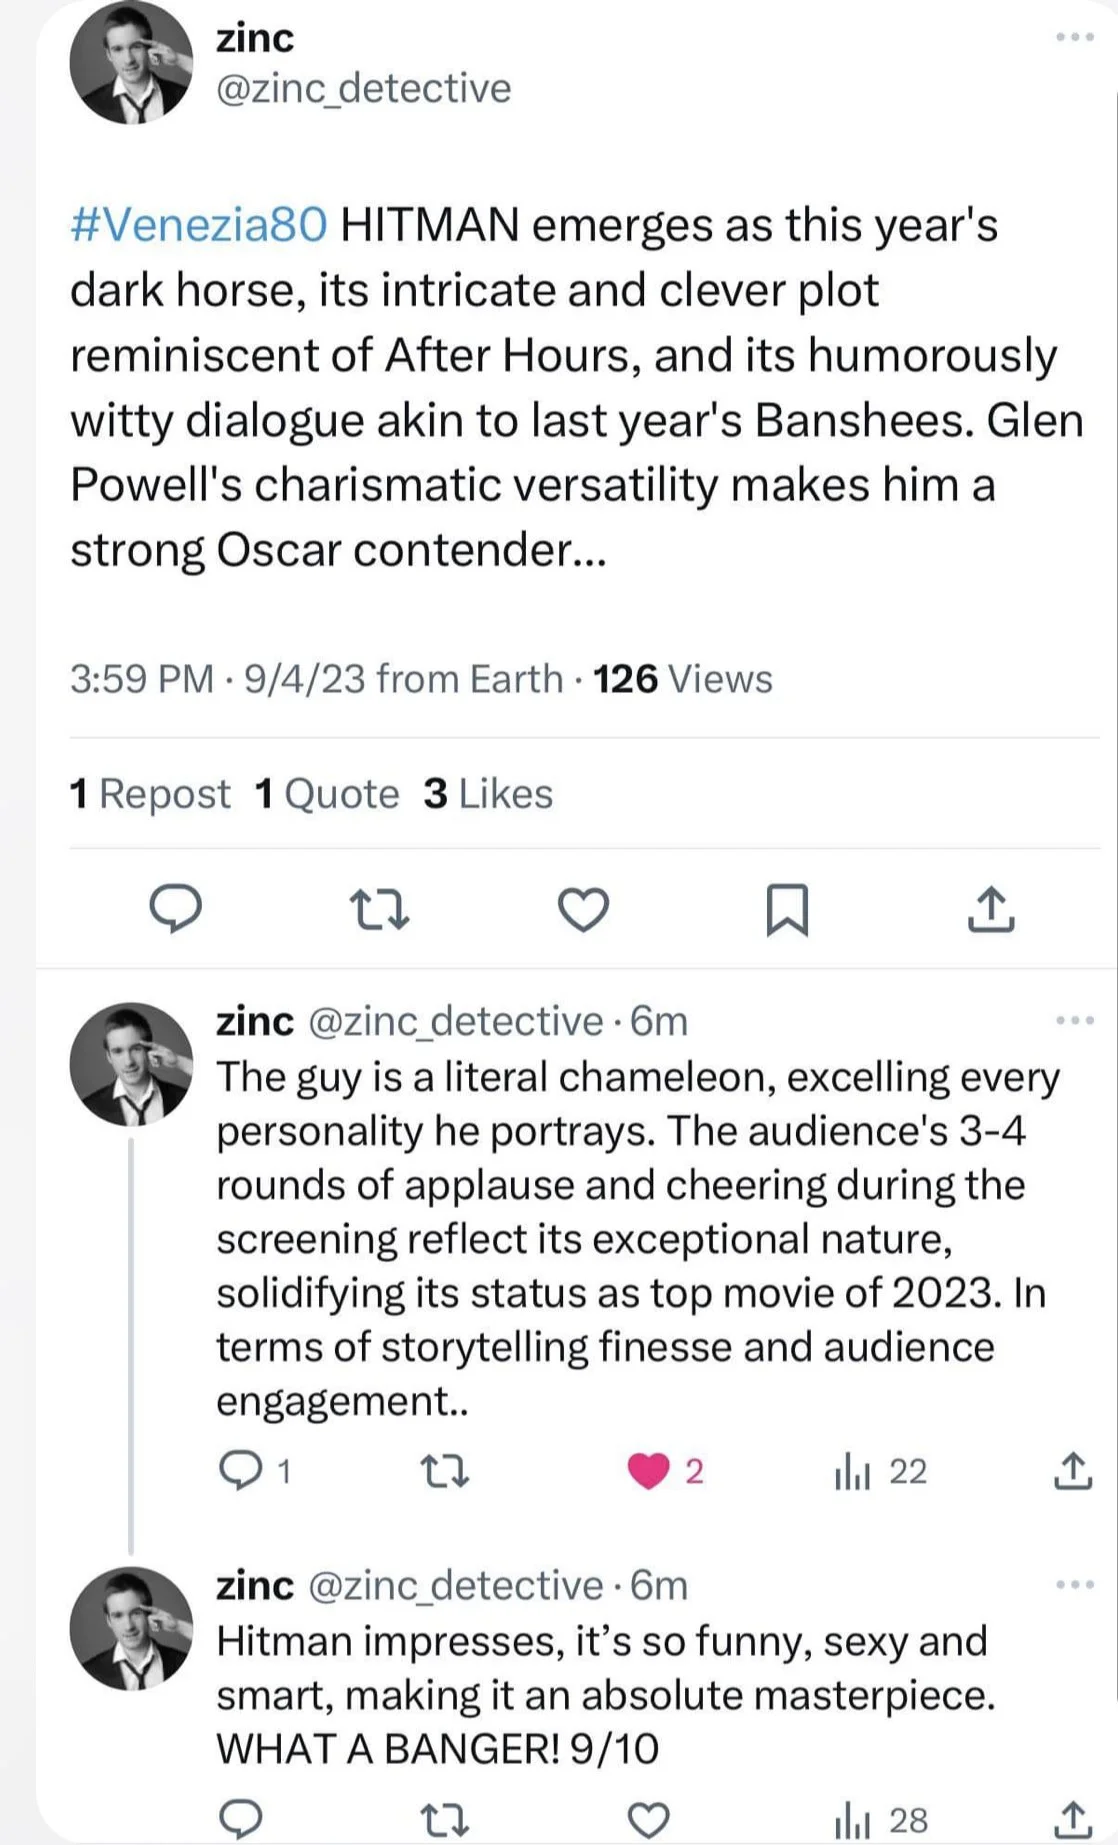Share the main tweet via upload icon
Viewport: 1118px width, 1845px height.
pos(991,910)
